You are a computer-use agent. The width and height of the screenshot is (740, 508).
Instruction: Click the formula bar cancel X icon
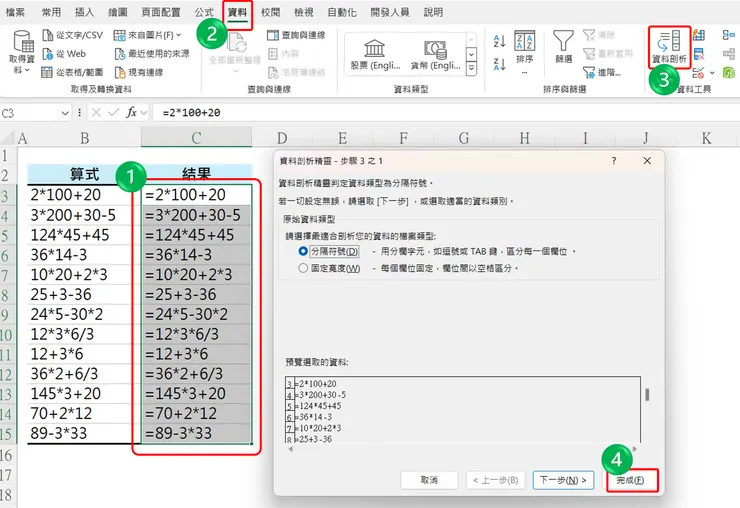pos(96,113)
